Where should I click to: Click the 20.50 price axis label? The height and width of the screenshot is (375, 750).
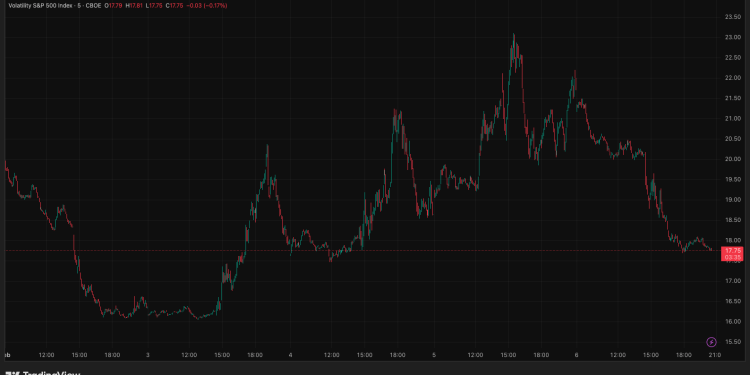(x=733, y=139)
